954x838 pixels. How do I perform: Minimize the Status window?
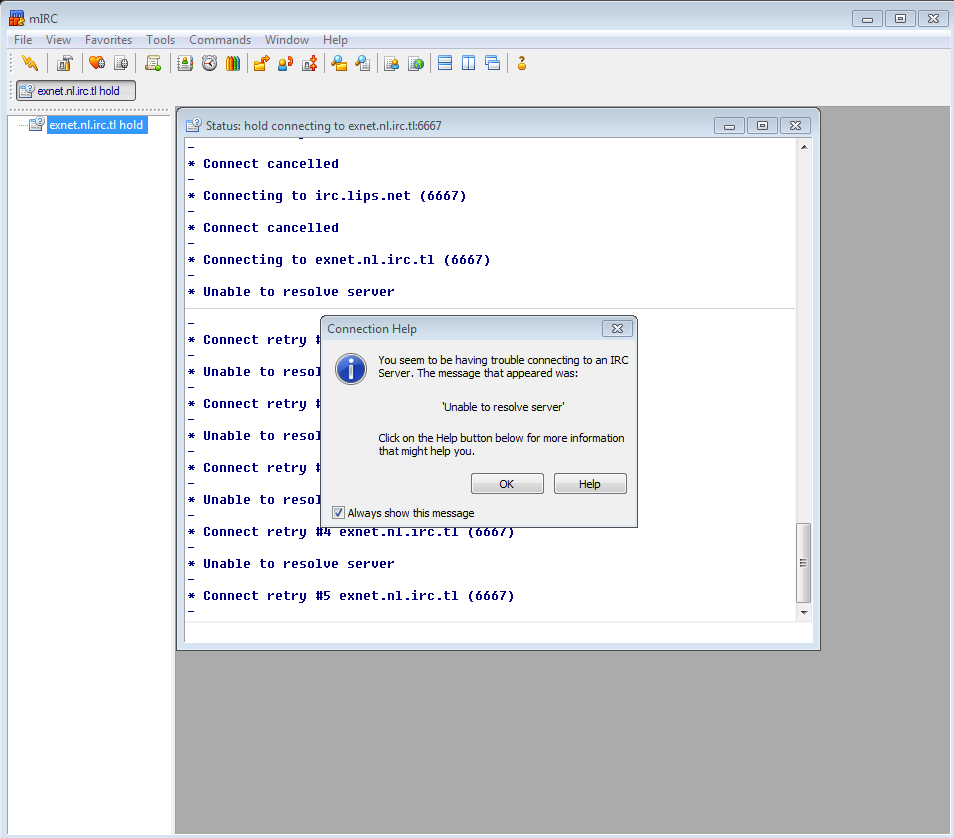tap(729, 125)
